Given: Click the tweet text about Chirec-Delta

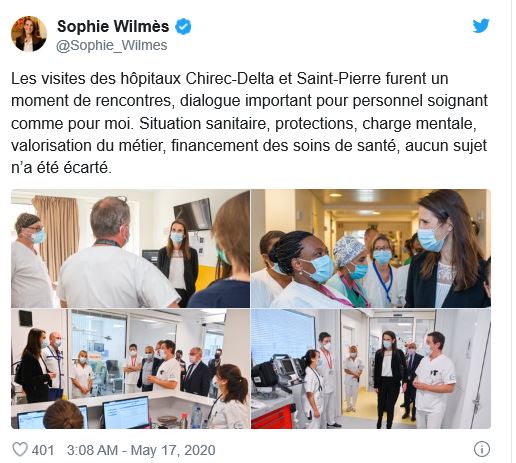Looking at the screenshot, I should pos(249,123).
